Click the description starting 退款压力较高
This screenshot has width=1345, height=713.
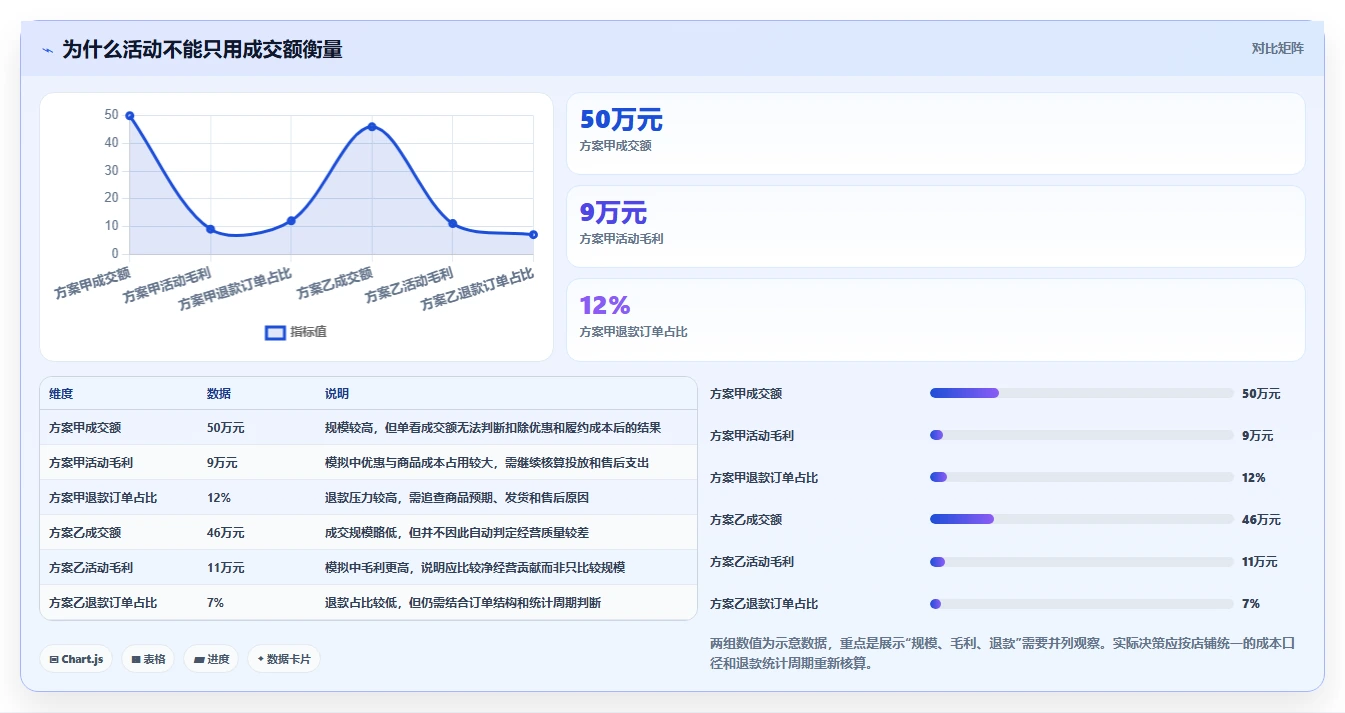click(x=457, y=497)
